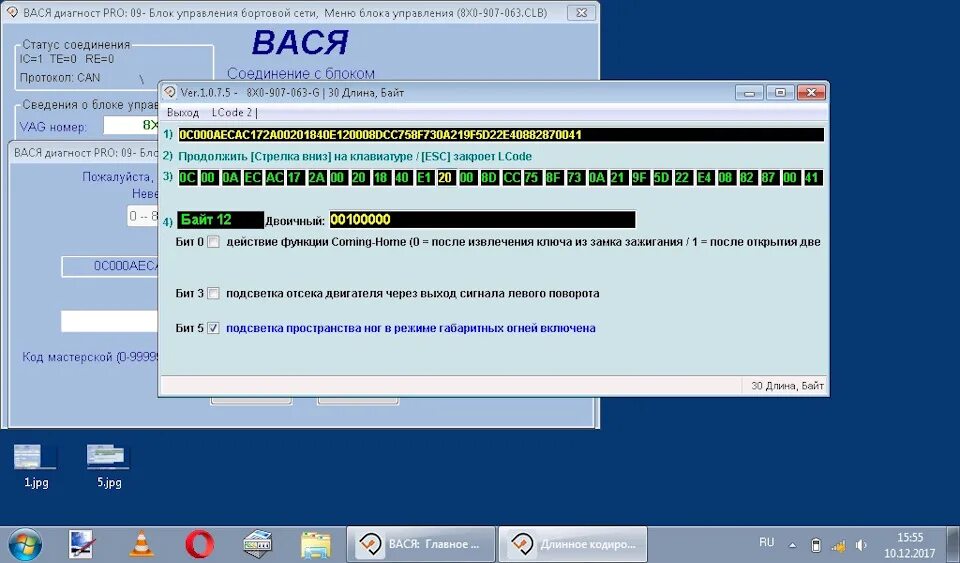Select byte cell 5D
This screenshot has height=563, width=960.
click(x=661, y=178)
